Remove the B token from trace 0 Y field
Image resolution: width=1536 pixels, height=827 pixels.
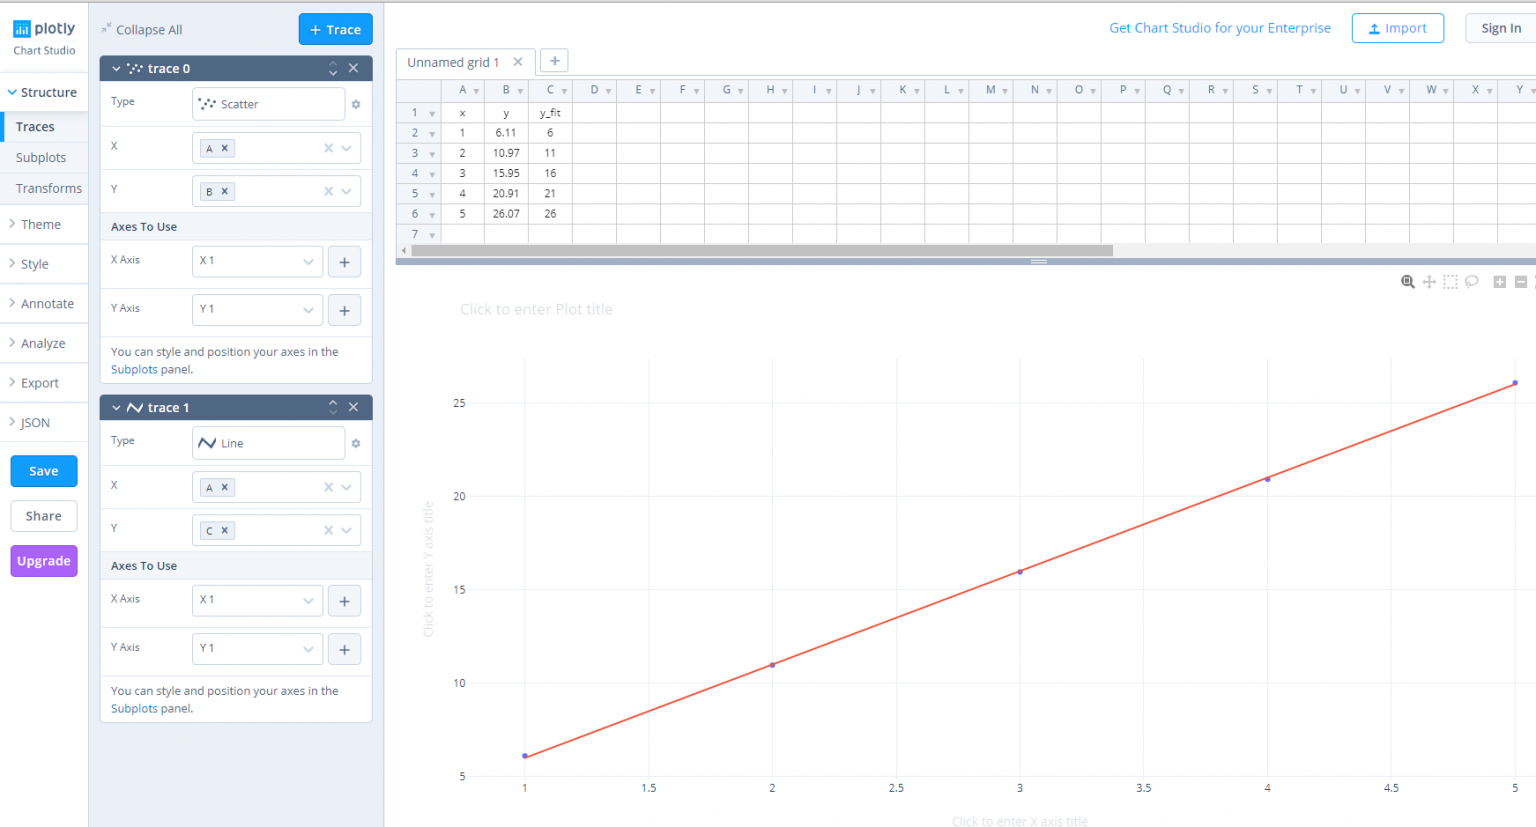(x=226, y=190)
